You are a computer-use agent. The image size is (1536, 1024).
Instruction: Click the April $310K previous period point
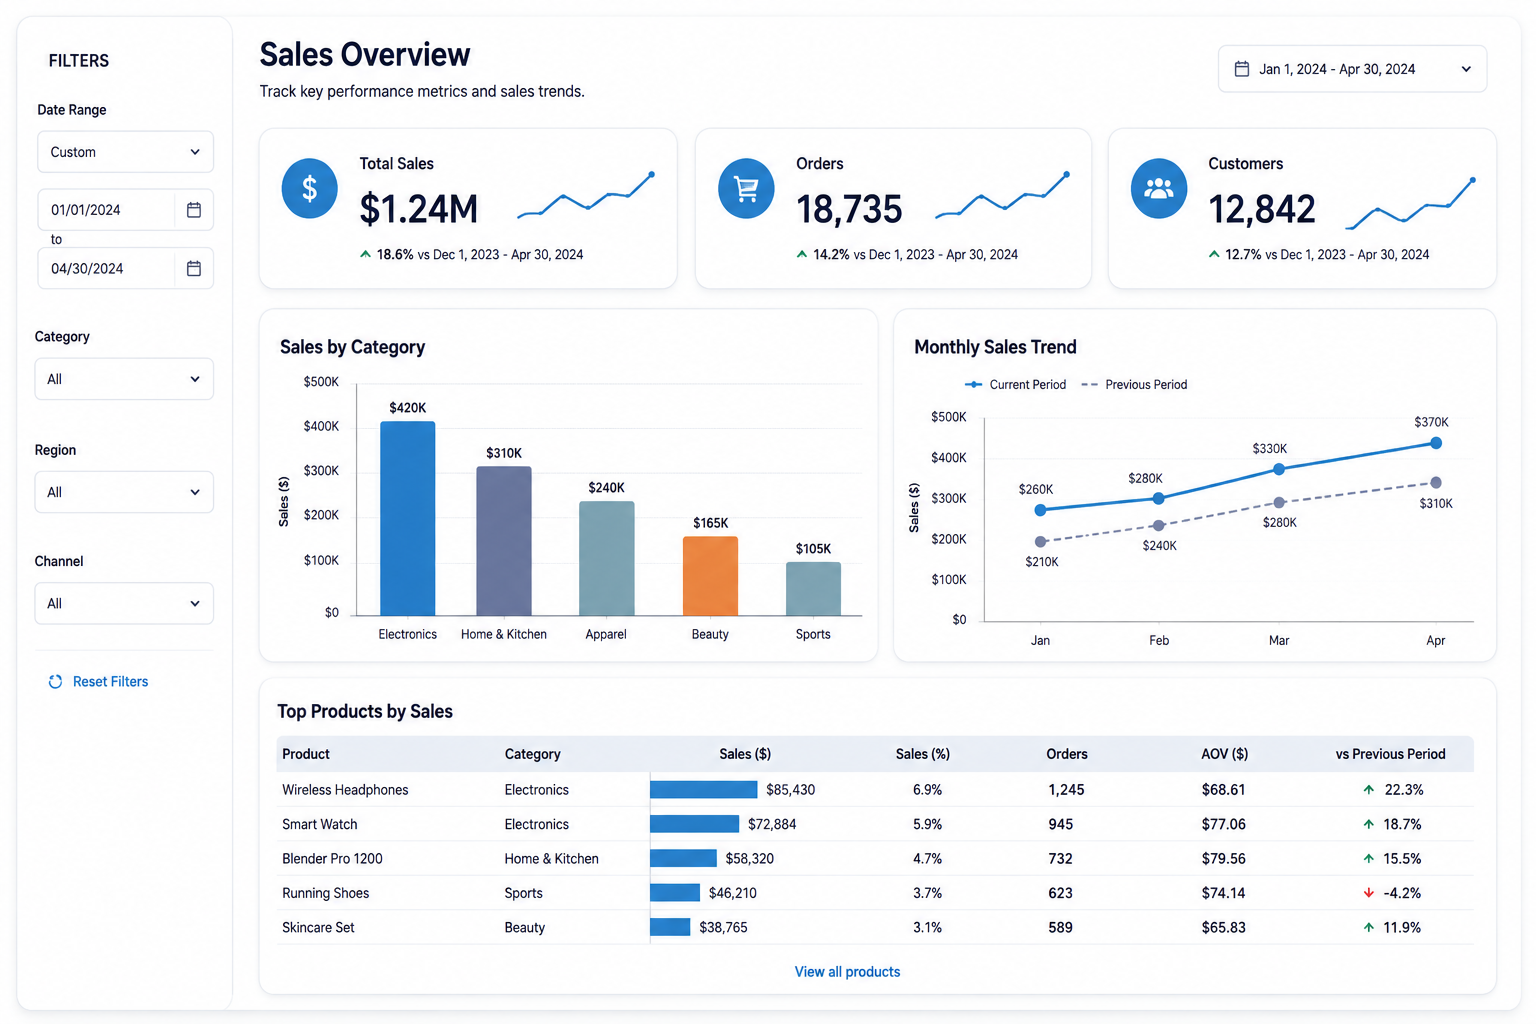pyautogui.click(x=1436, y=483)
